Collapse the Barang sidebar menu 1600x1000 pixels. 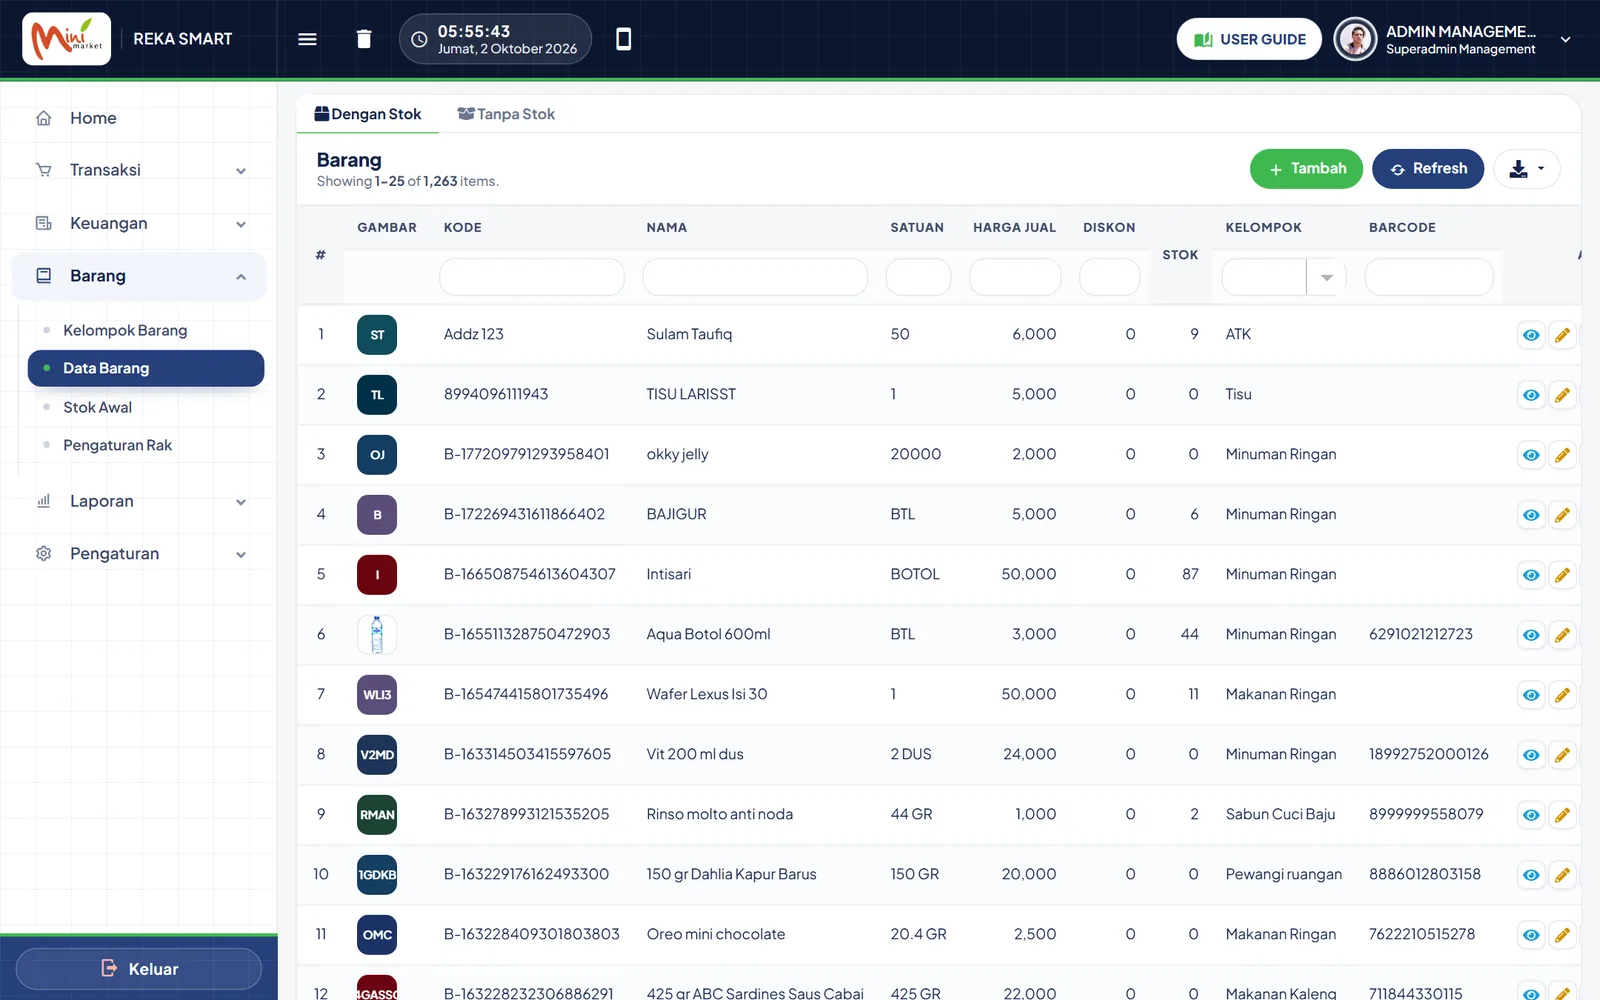pyautogui.click(x=140, y=276)
